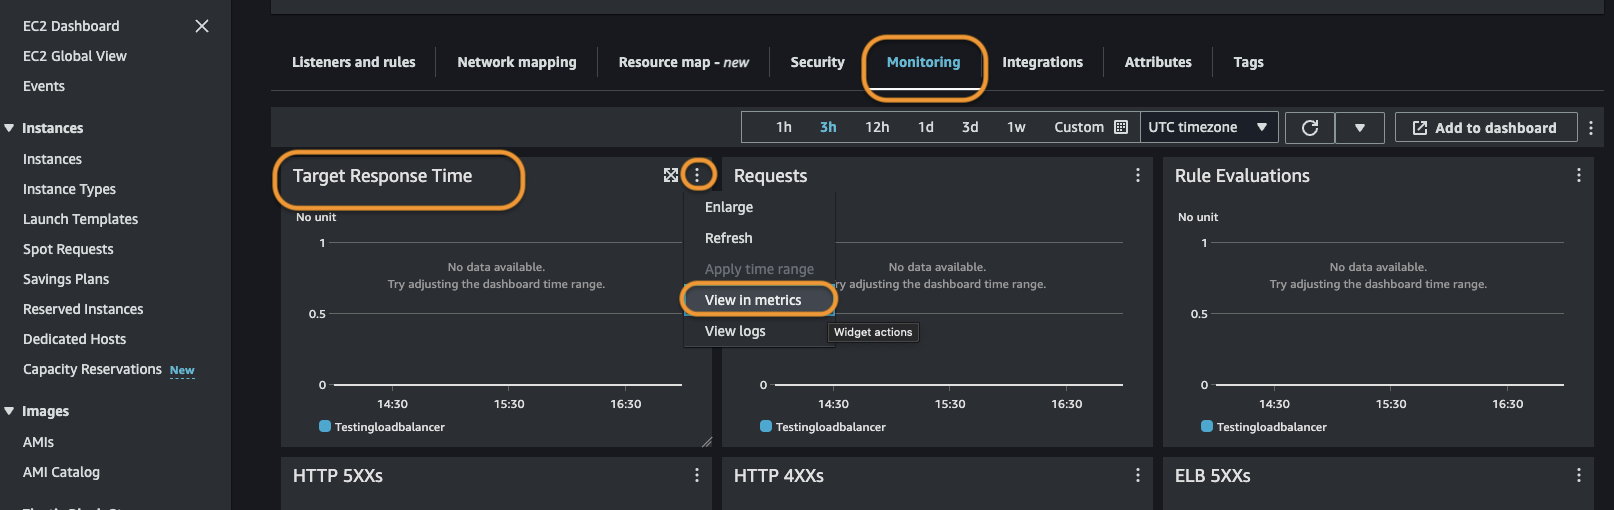Switch to the Integrations tab
The height and width of the screenshot is (510, 1614).
[1042, 62]
